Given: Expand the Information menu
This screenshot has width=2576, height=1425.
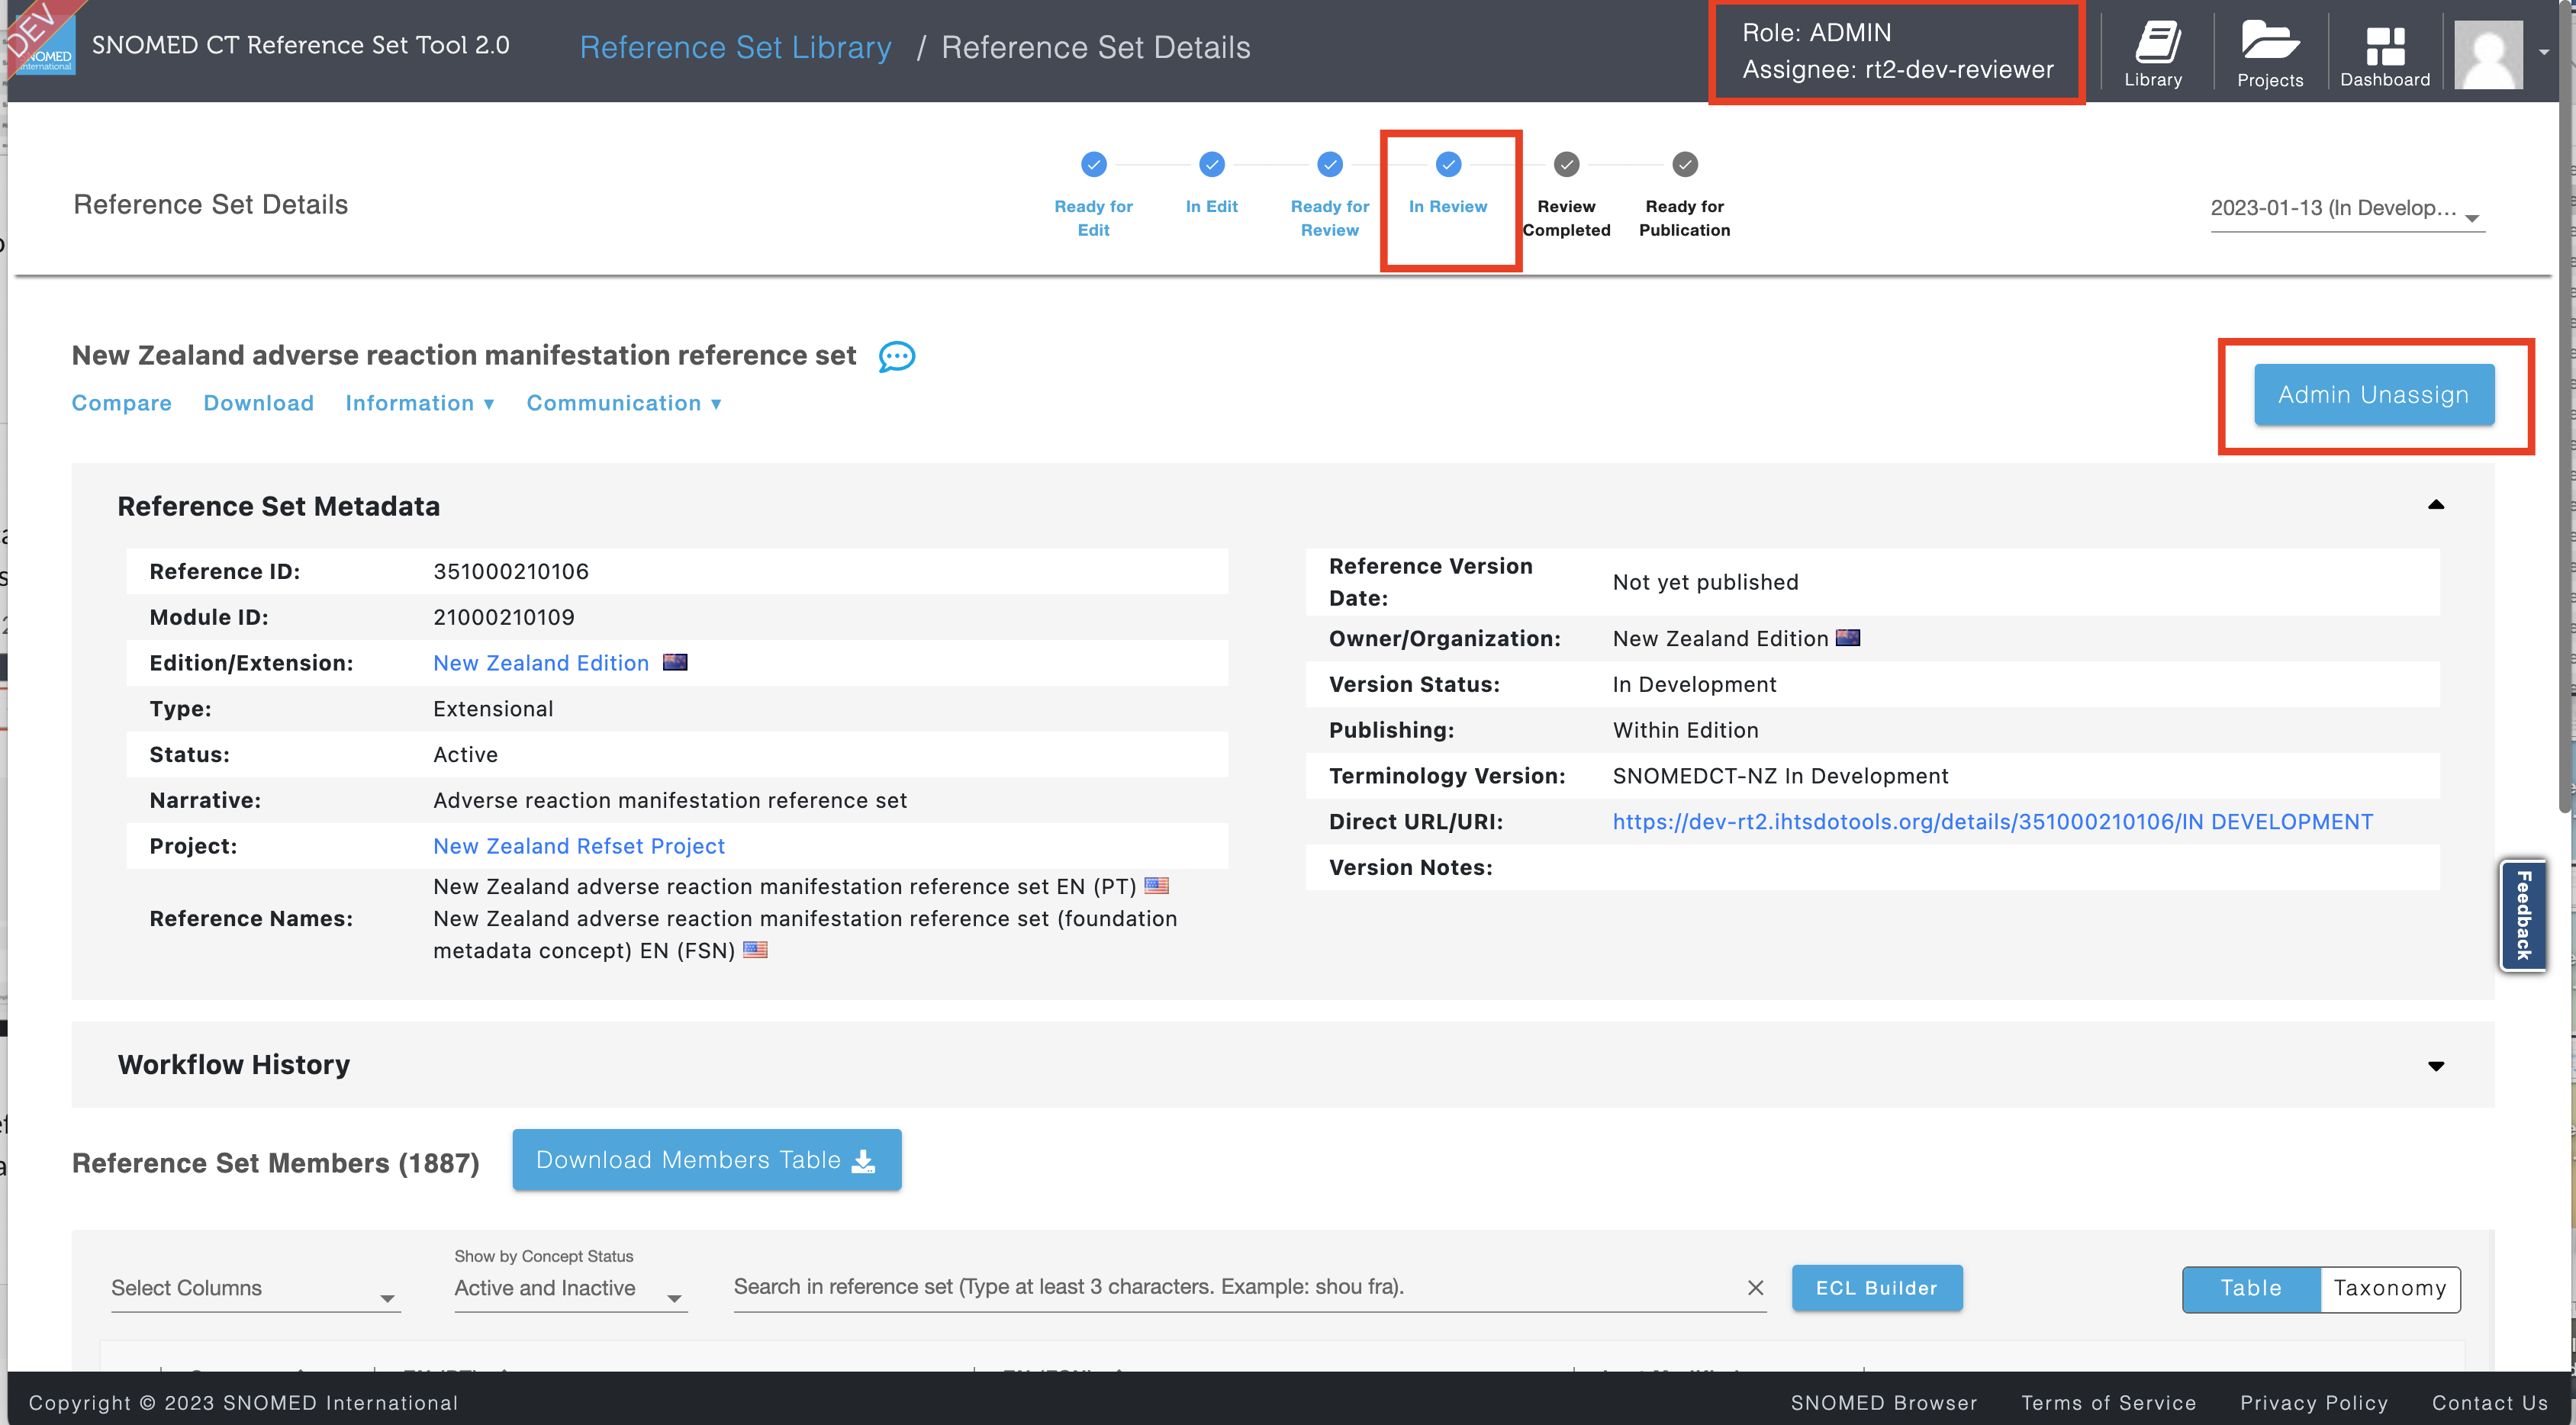Looking at the screenshot, I should tap(420, 403).
